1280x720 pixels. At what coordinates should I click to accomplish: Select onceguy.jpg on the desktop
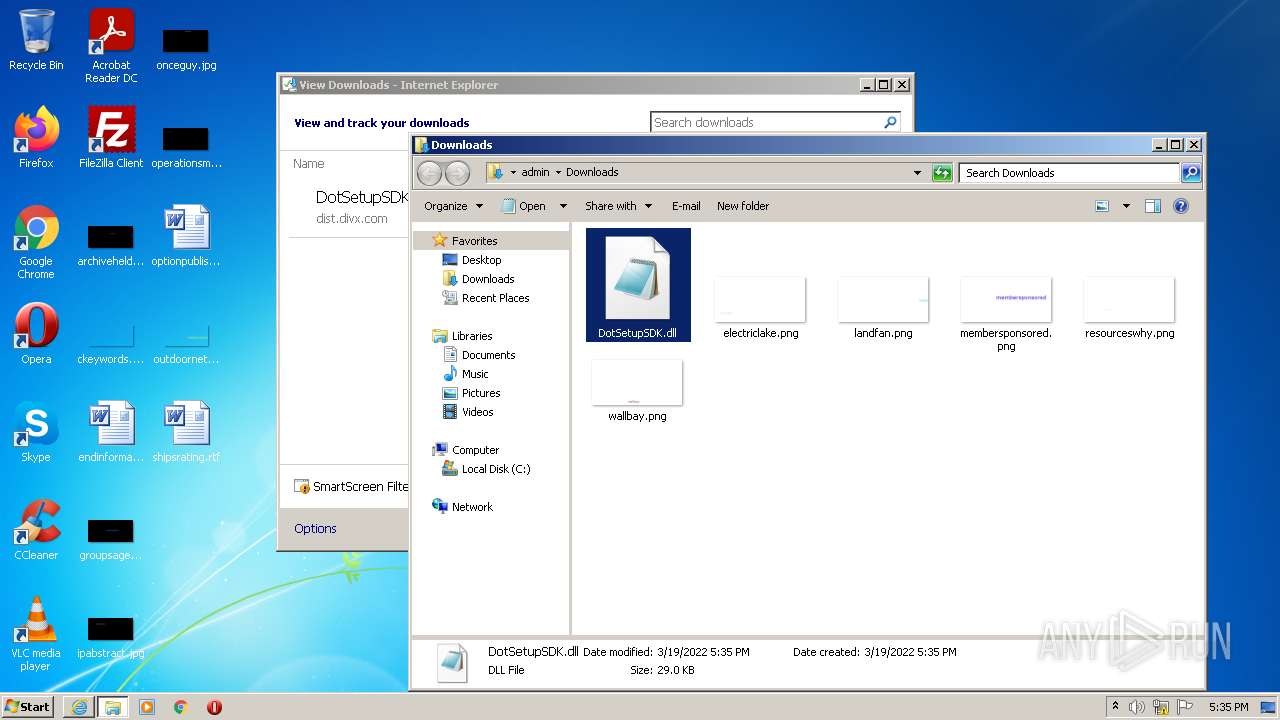point(186,48)
